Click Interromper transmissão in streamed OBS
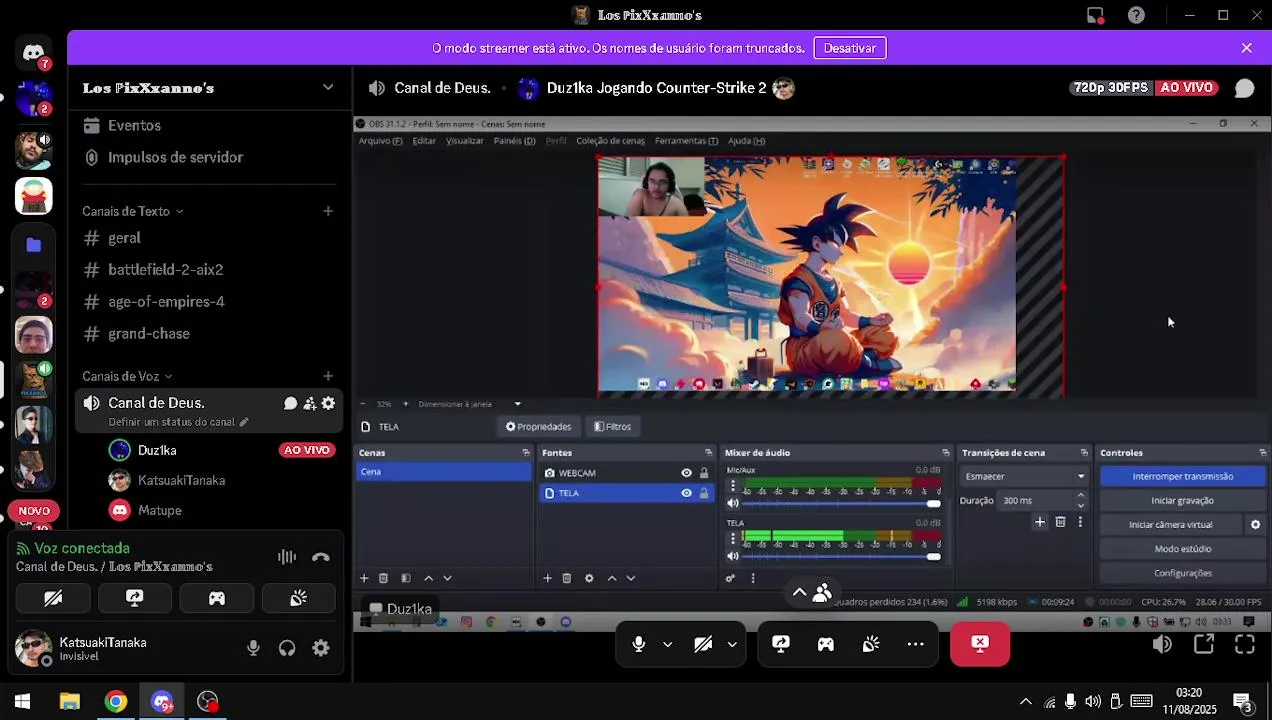 point(1182,477)
